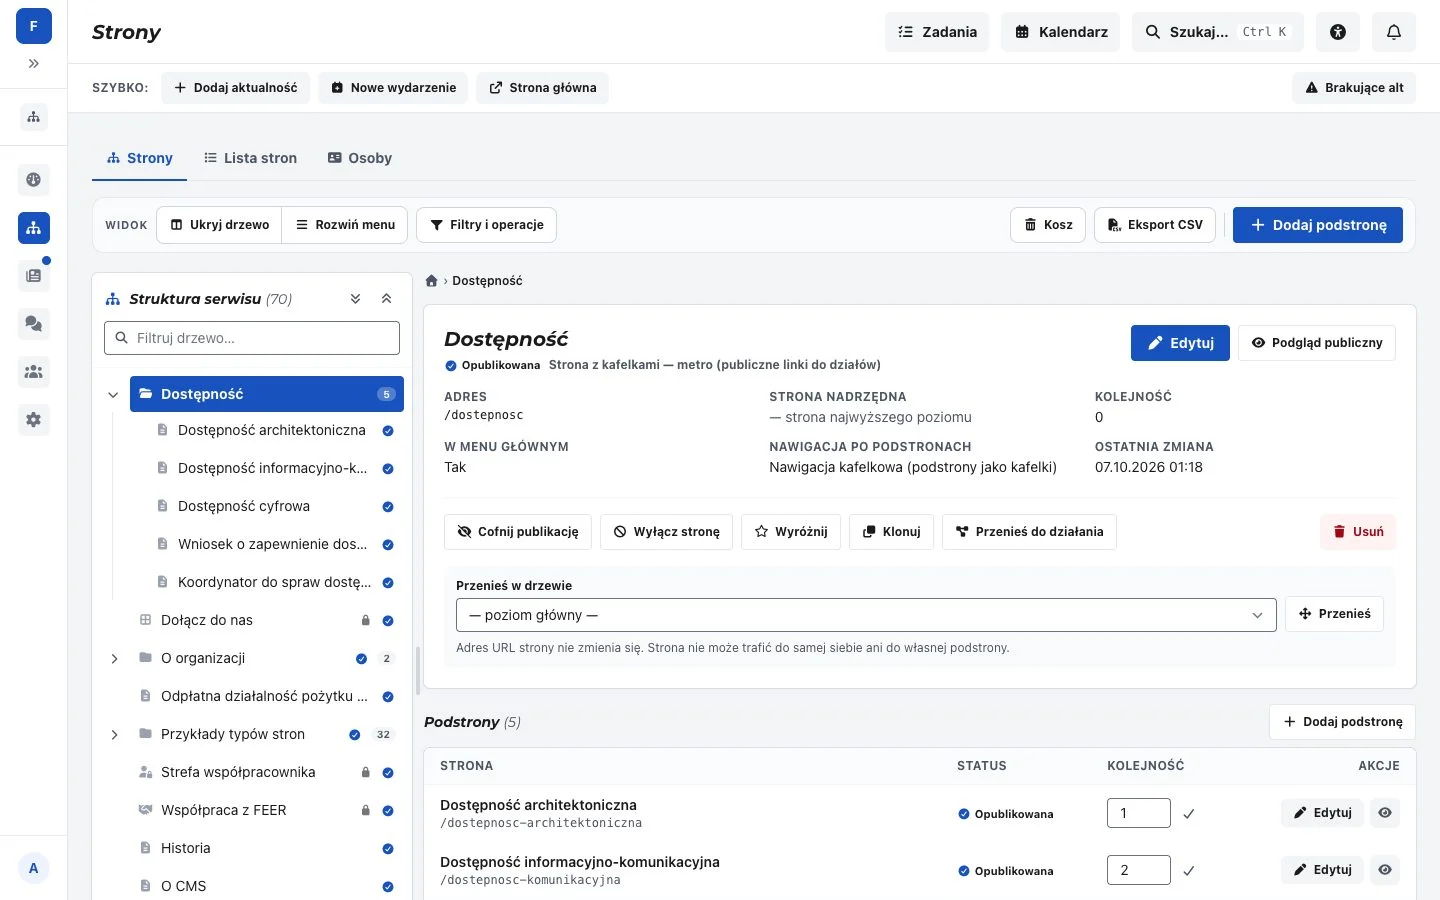
Task: Click the Przenieś move button
Action: (x=1334, y=614)
